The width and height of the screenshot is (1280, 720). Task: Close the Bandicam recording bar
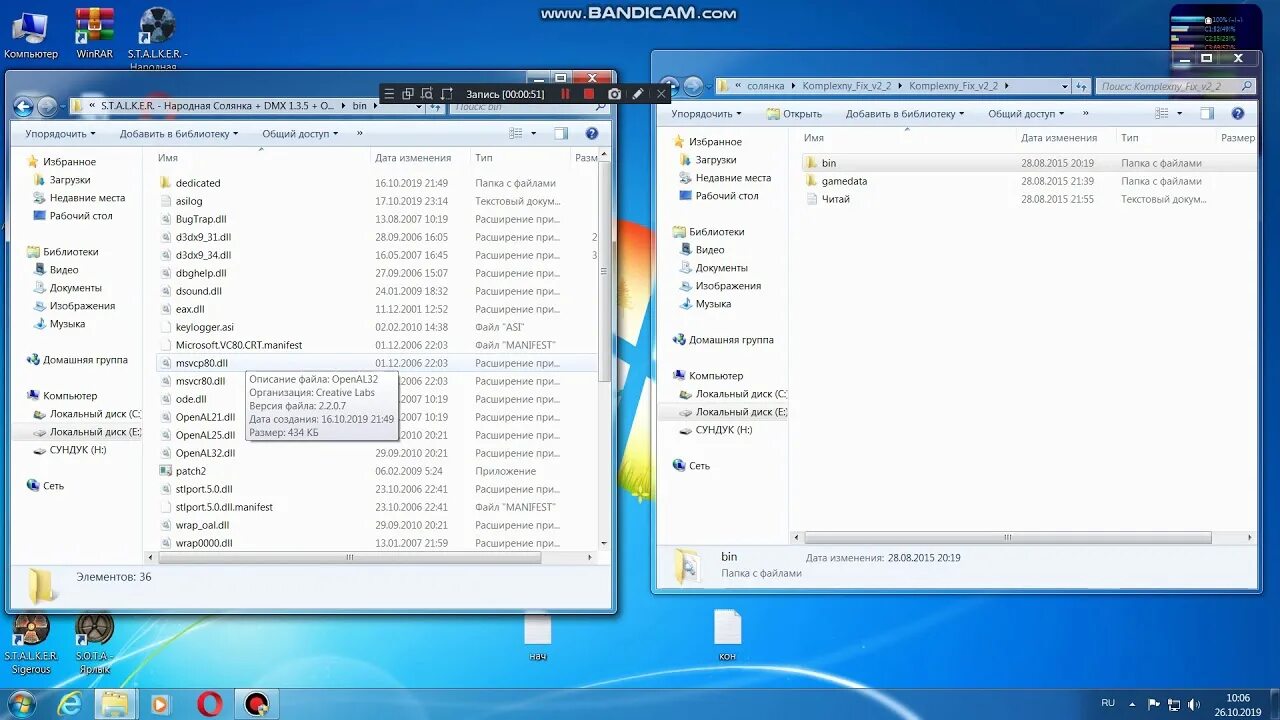(x=661, y=94)
